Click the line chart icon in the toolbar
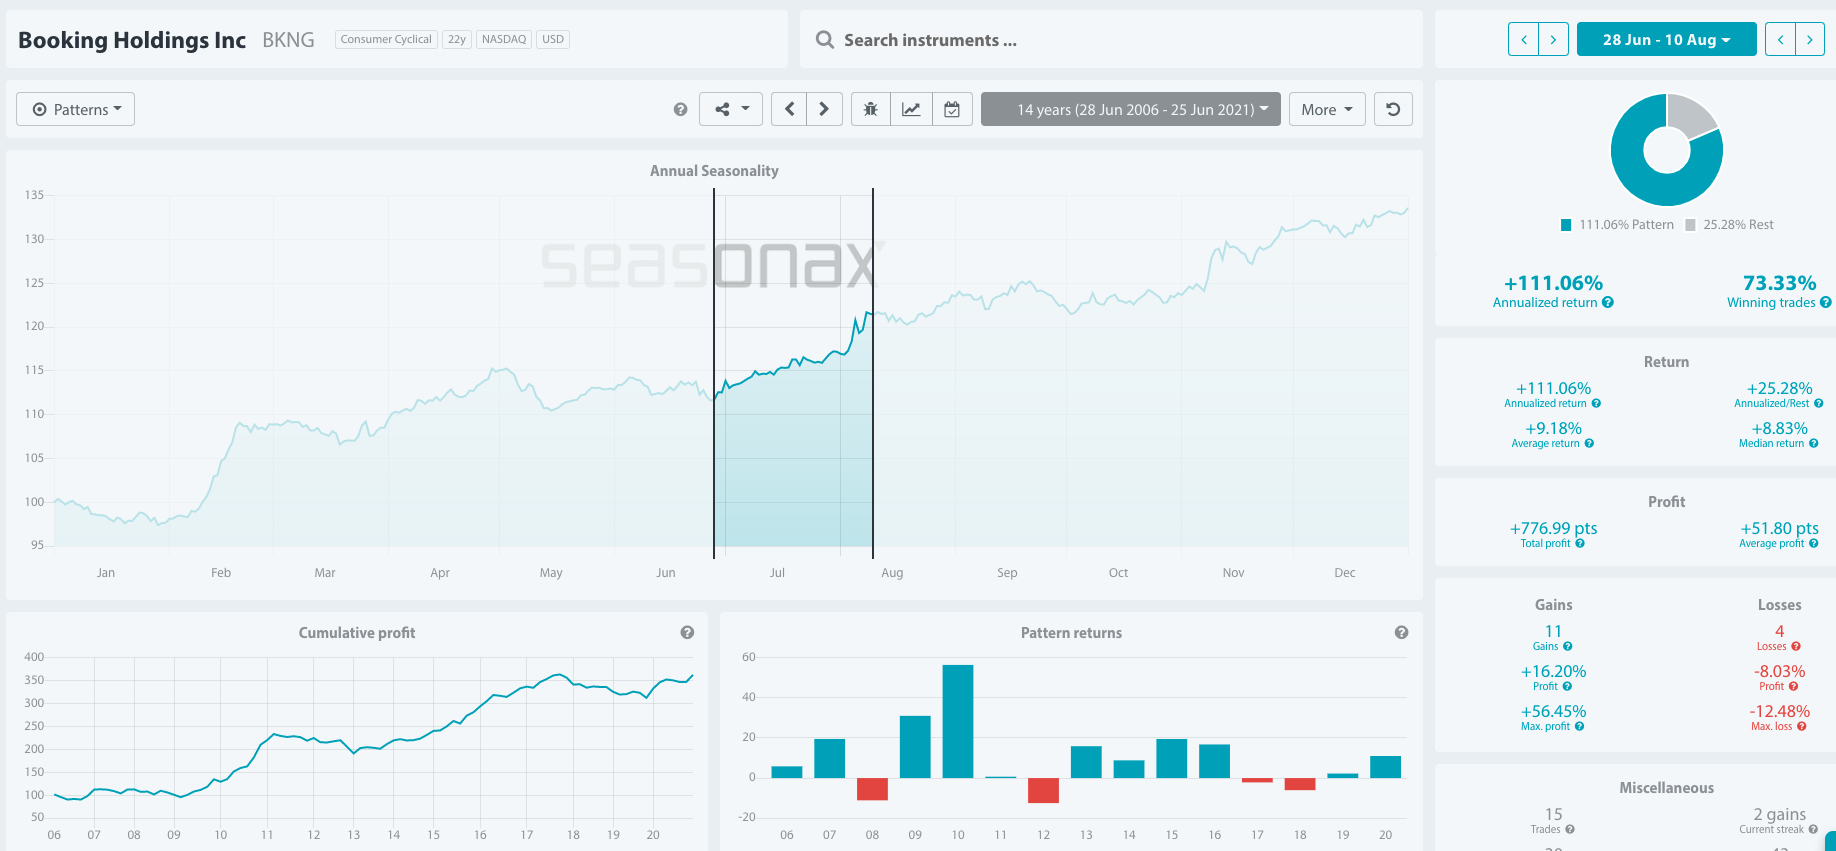Viewport: 1836px width, 851px height. [x=911, y=109]
